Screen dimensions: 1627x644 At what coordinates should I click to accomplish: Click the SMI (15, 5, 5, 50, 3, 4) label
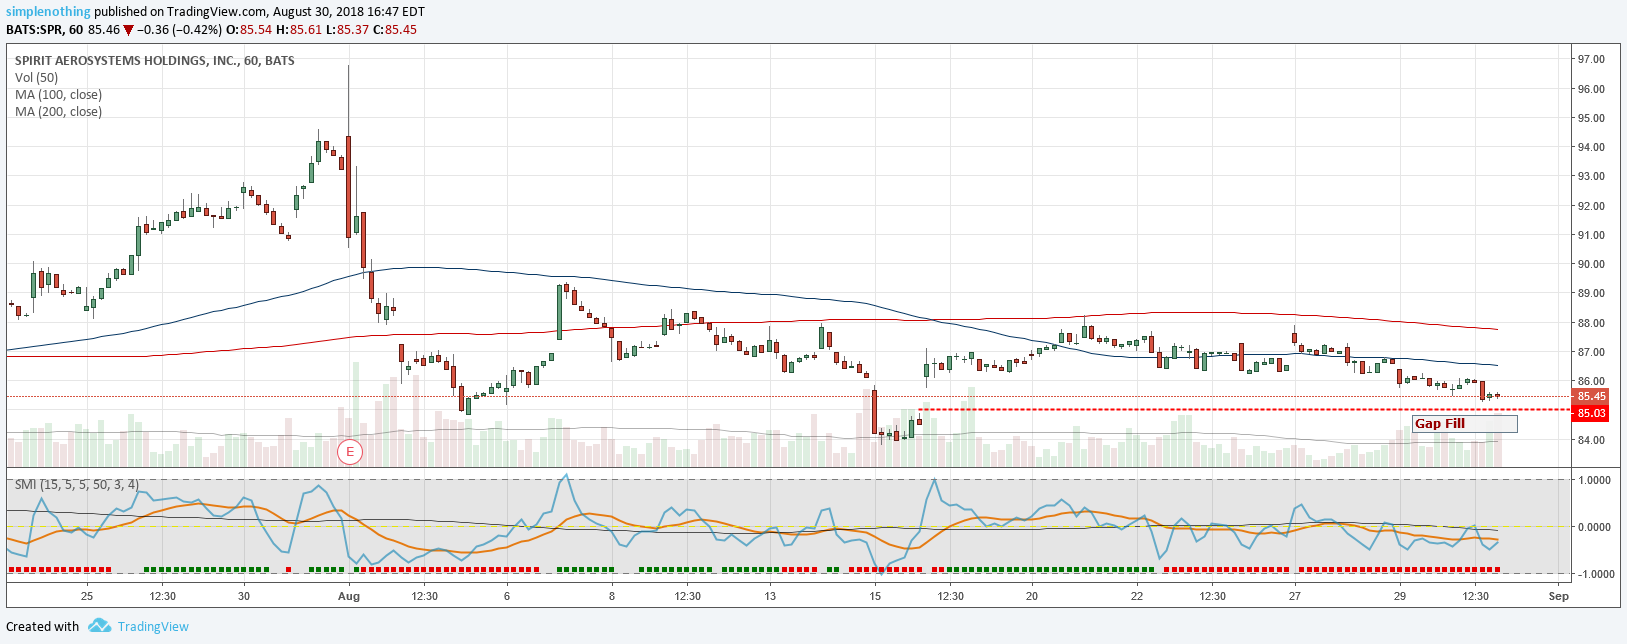76,484
